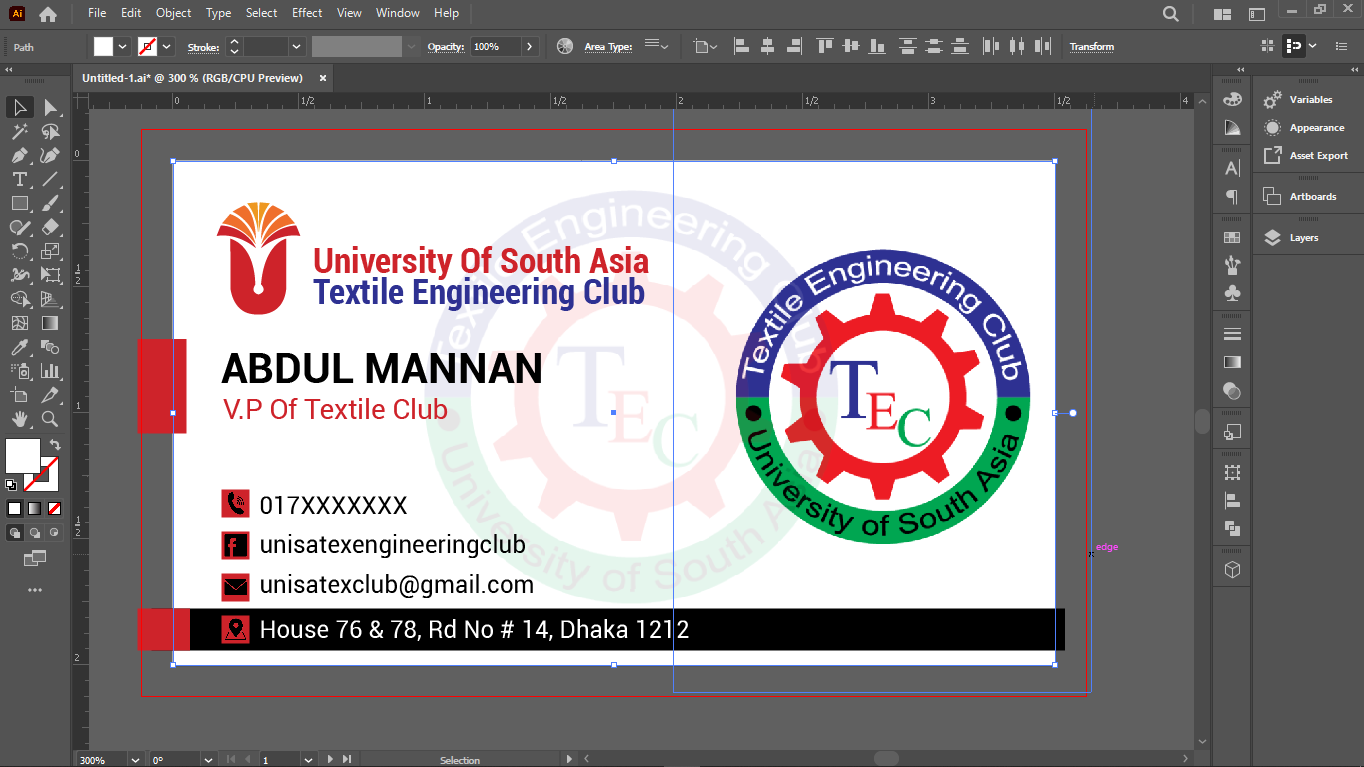Viewport: 1364px width, 767px height.
Task: Choose the Rotate tool
Action: click(19, 251)
